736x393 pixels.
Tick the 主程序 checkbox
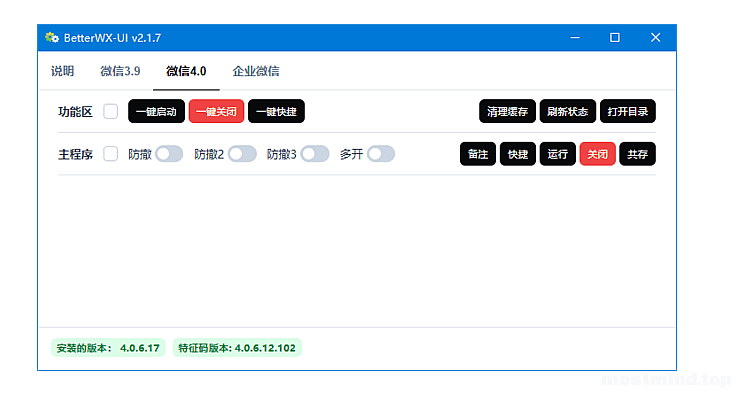tap(111, 154)
